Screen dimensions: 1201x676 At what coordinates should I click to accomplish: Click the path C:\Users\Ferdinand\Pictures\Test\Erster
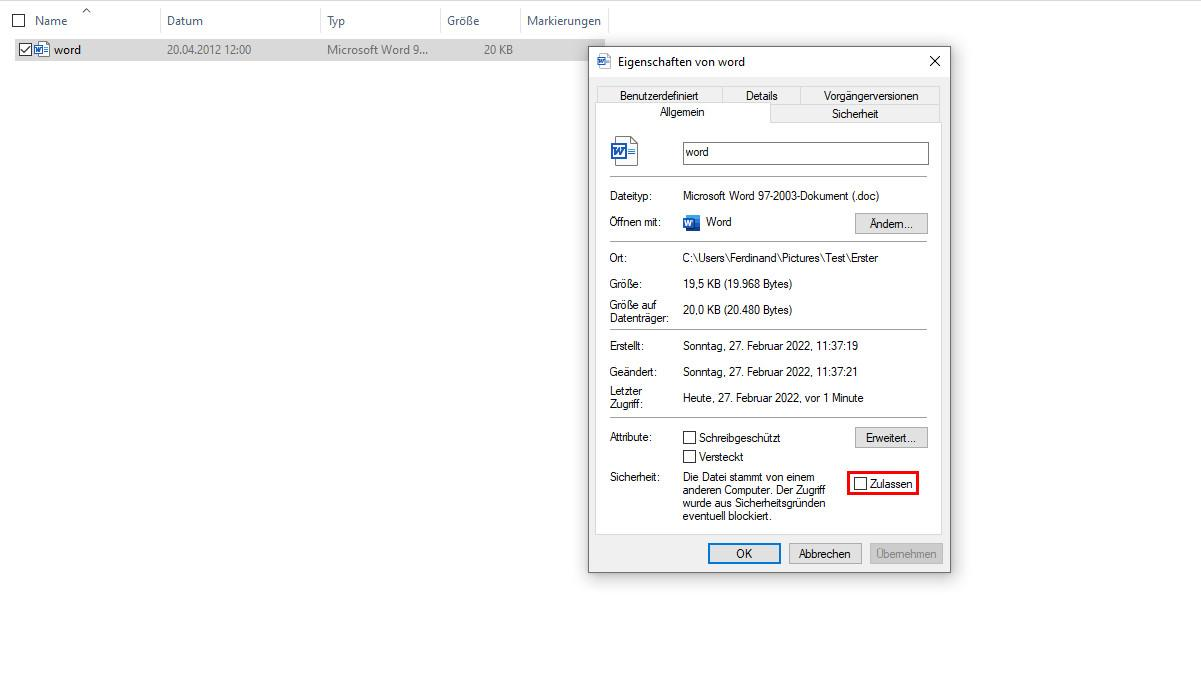point(780,258)
